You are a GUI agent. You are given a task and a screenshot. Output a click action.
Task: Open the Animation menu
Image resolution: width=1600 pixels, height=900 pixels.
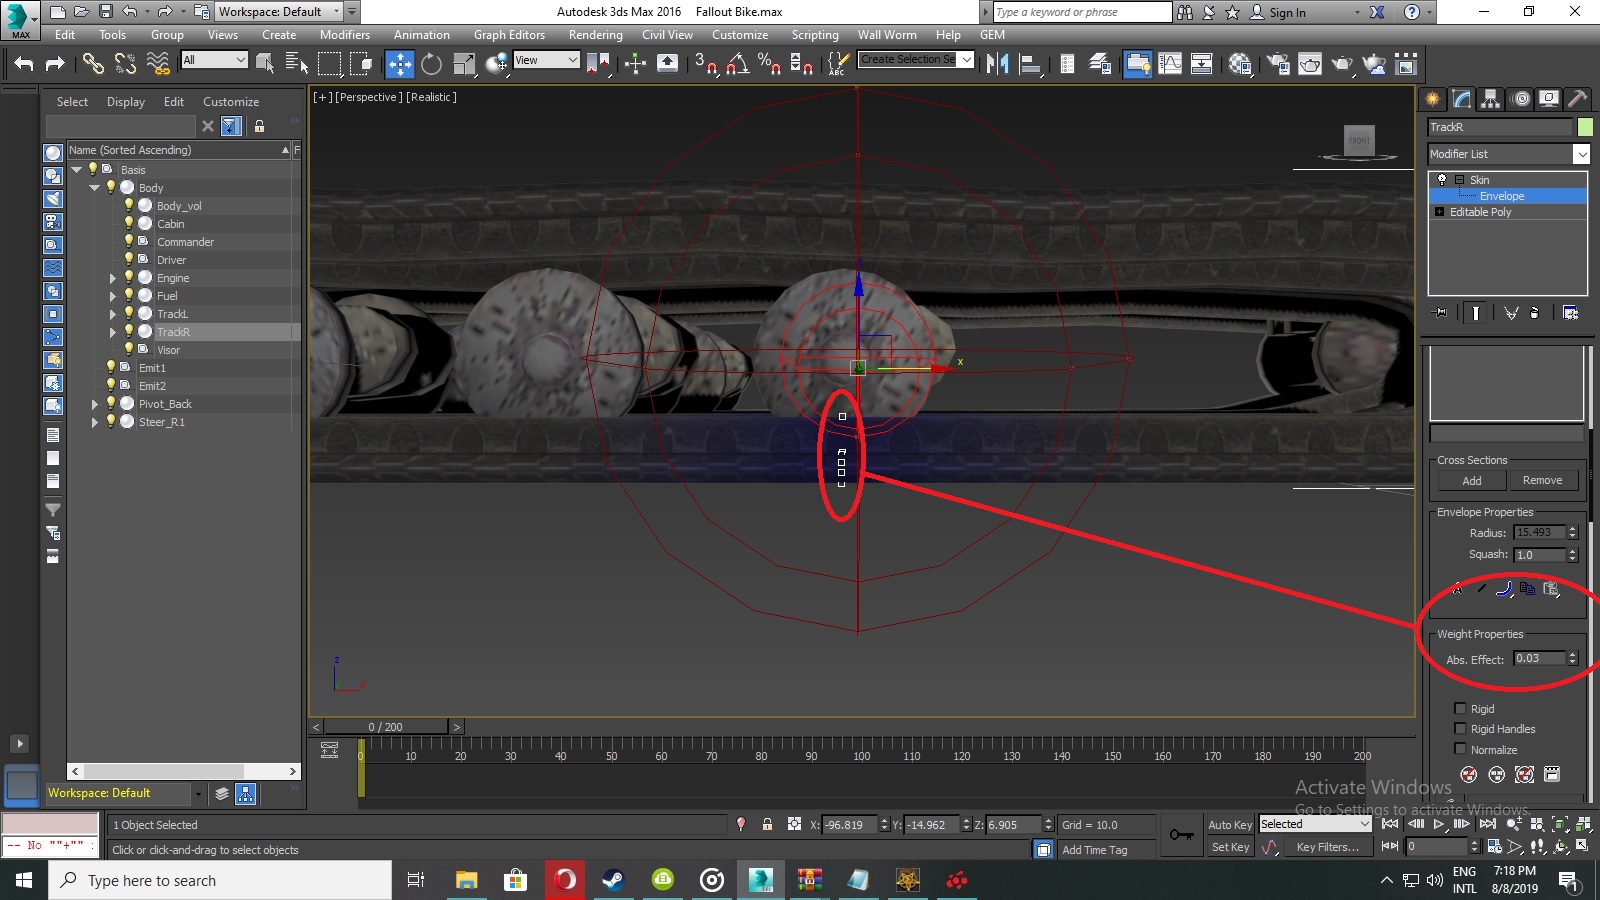[421, 34]
